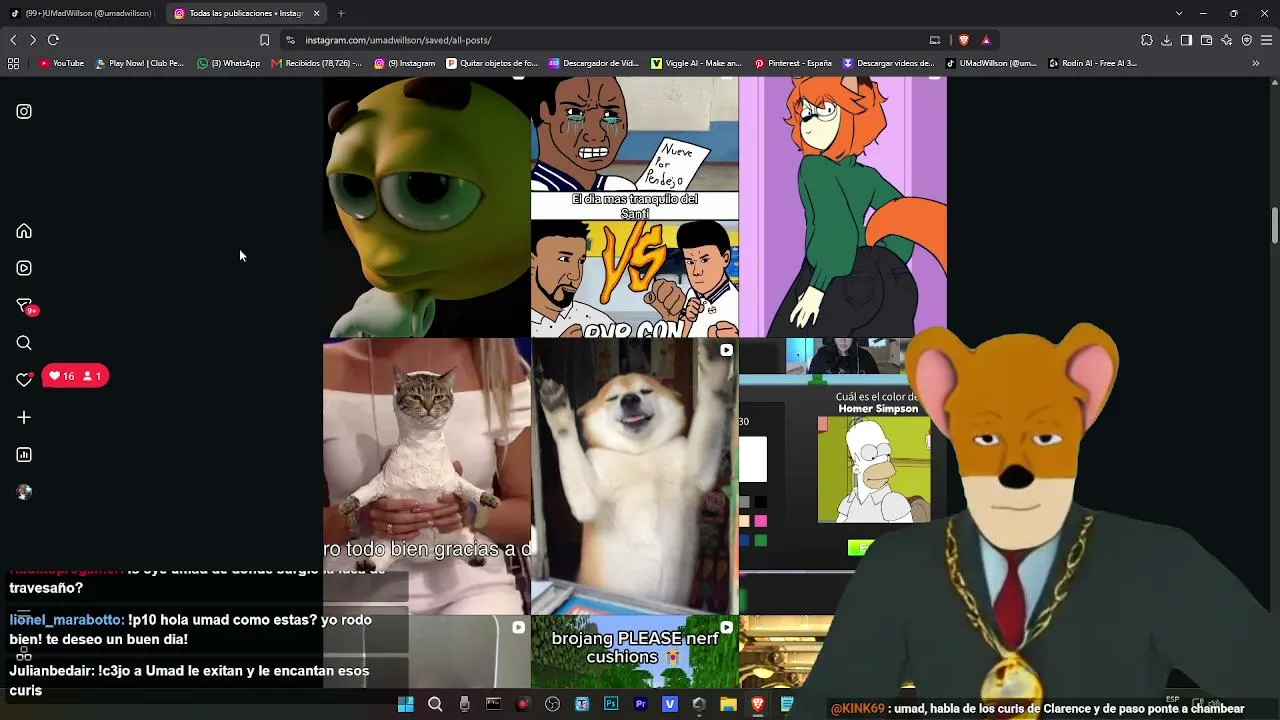This screenshot has width=1280, height=720.
Task: Open the Descargador de Vídeos bookmark
Action: click(594, 63)
